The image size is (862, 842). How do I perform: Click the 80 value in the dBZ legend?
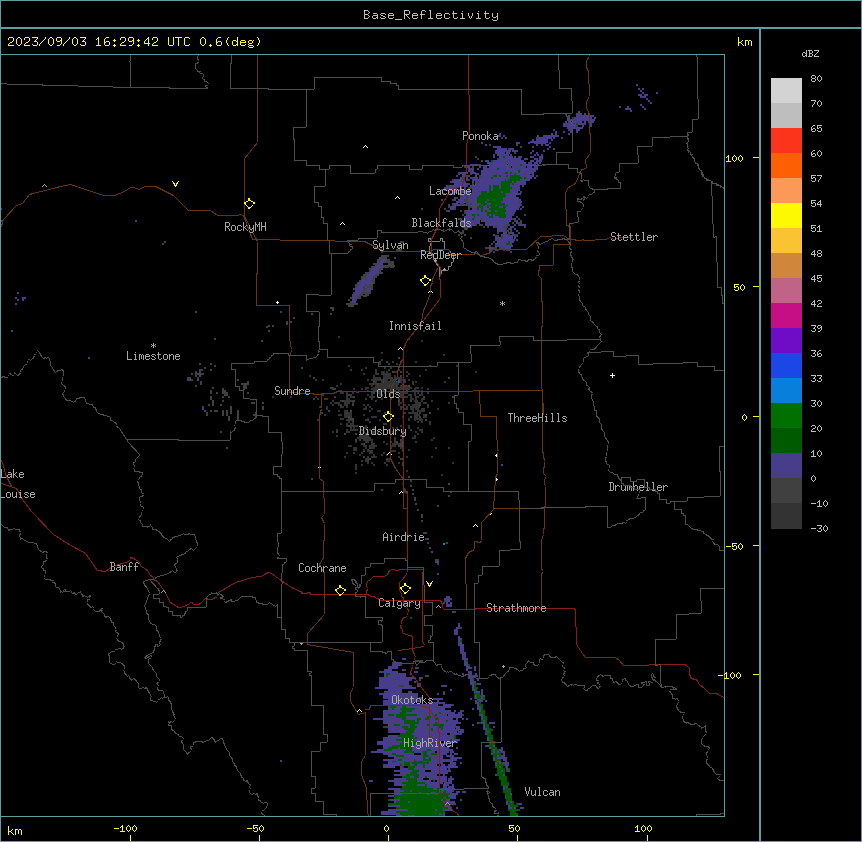[x=816, y=79]
